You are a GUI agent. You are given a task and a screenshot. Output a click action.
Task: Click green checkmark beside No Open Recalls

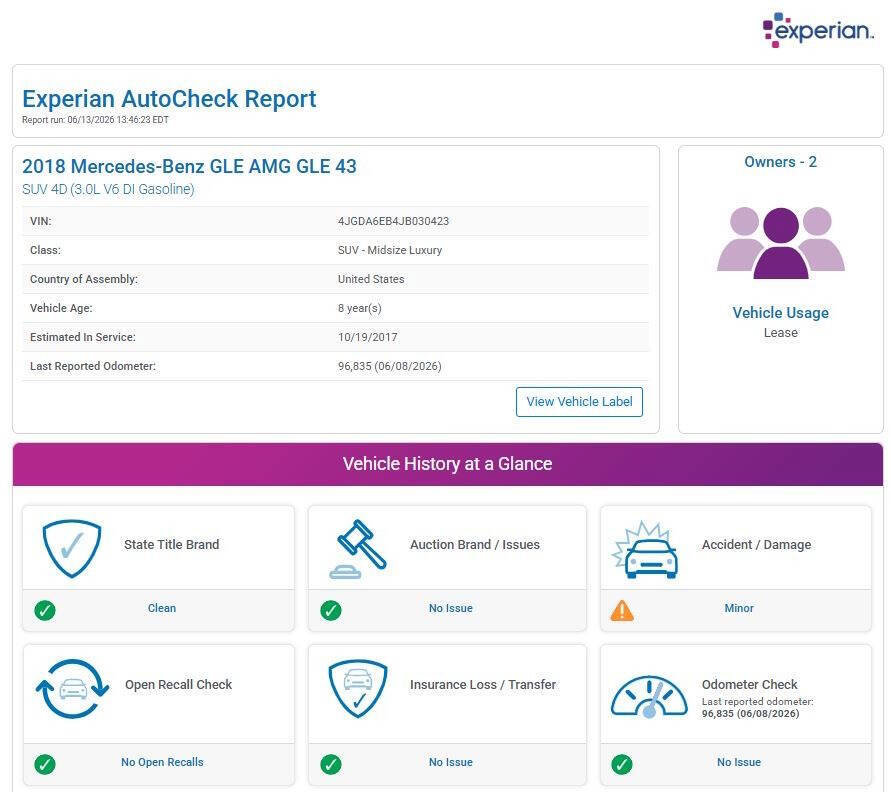[x=45, y=764]
